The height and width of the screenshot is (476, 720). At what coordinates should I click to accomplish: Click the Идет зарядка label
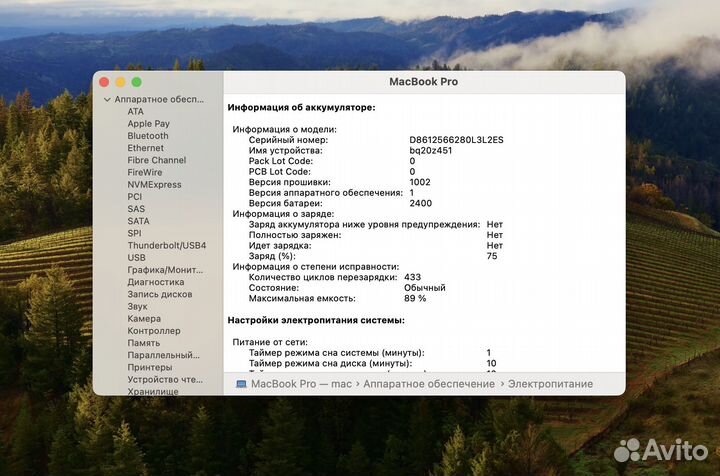coord(280,246)
